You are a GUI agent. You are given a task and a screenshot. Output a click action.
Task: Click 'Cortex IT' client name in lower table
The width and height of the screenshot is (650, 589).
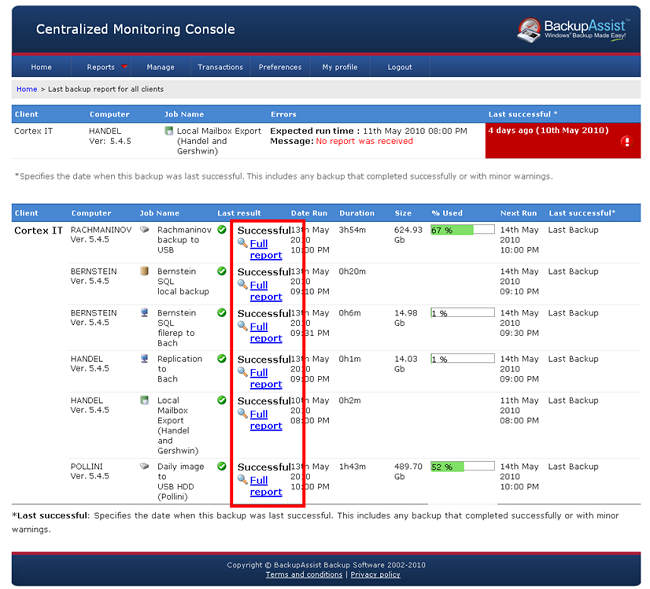[x=38, y=230]
